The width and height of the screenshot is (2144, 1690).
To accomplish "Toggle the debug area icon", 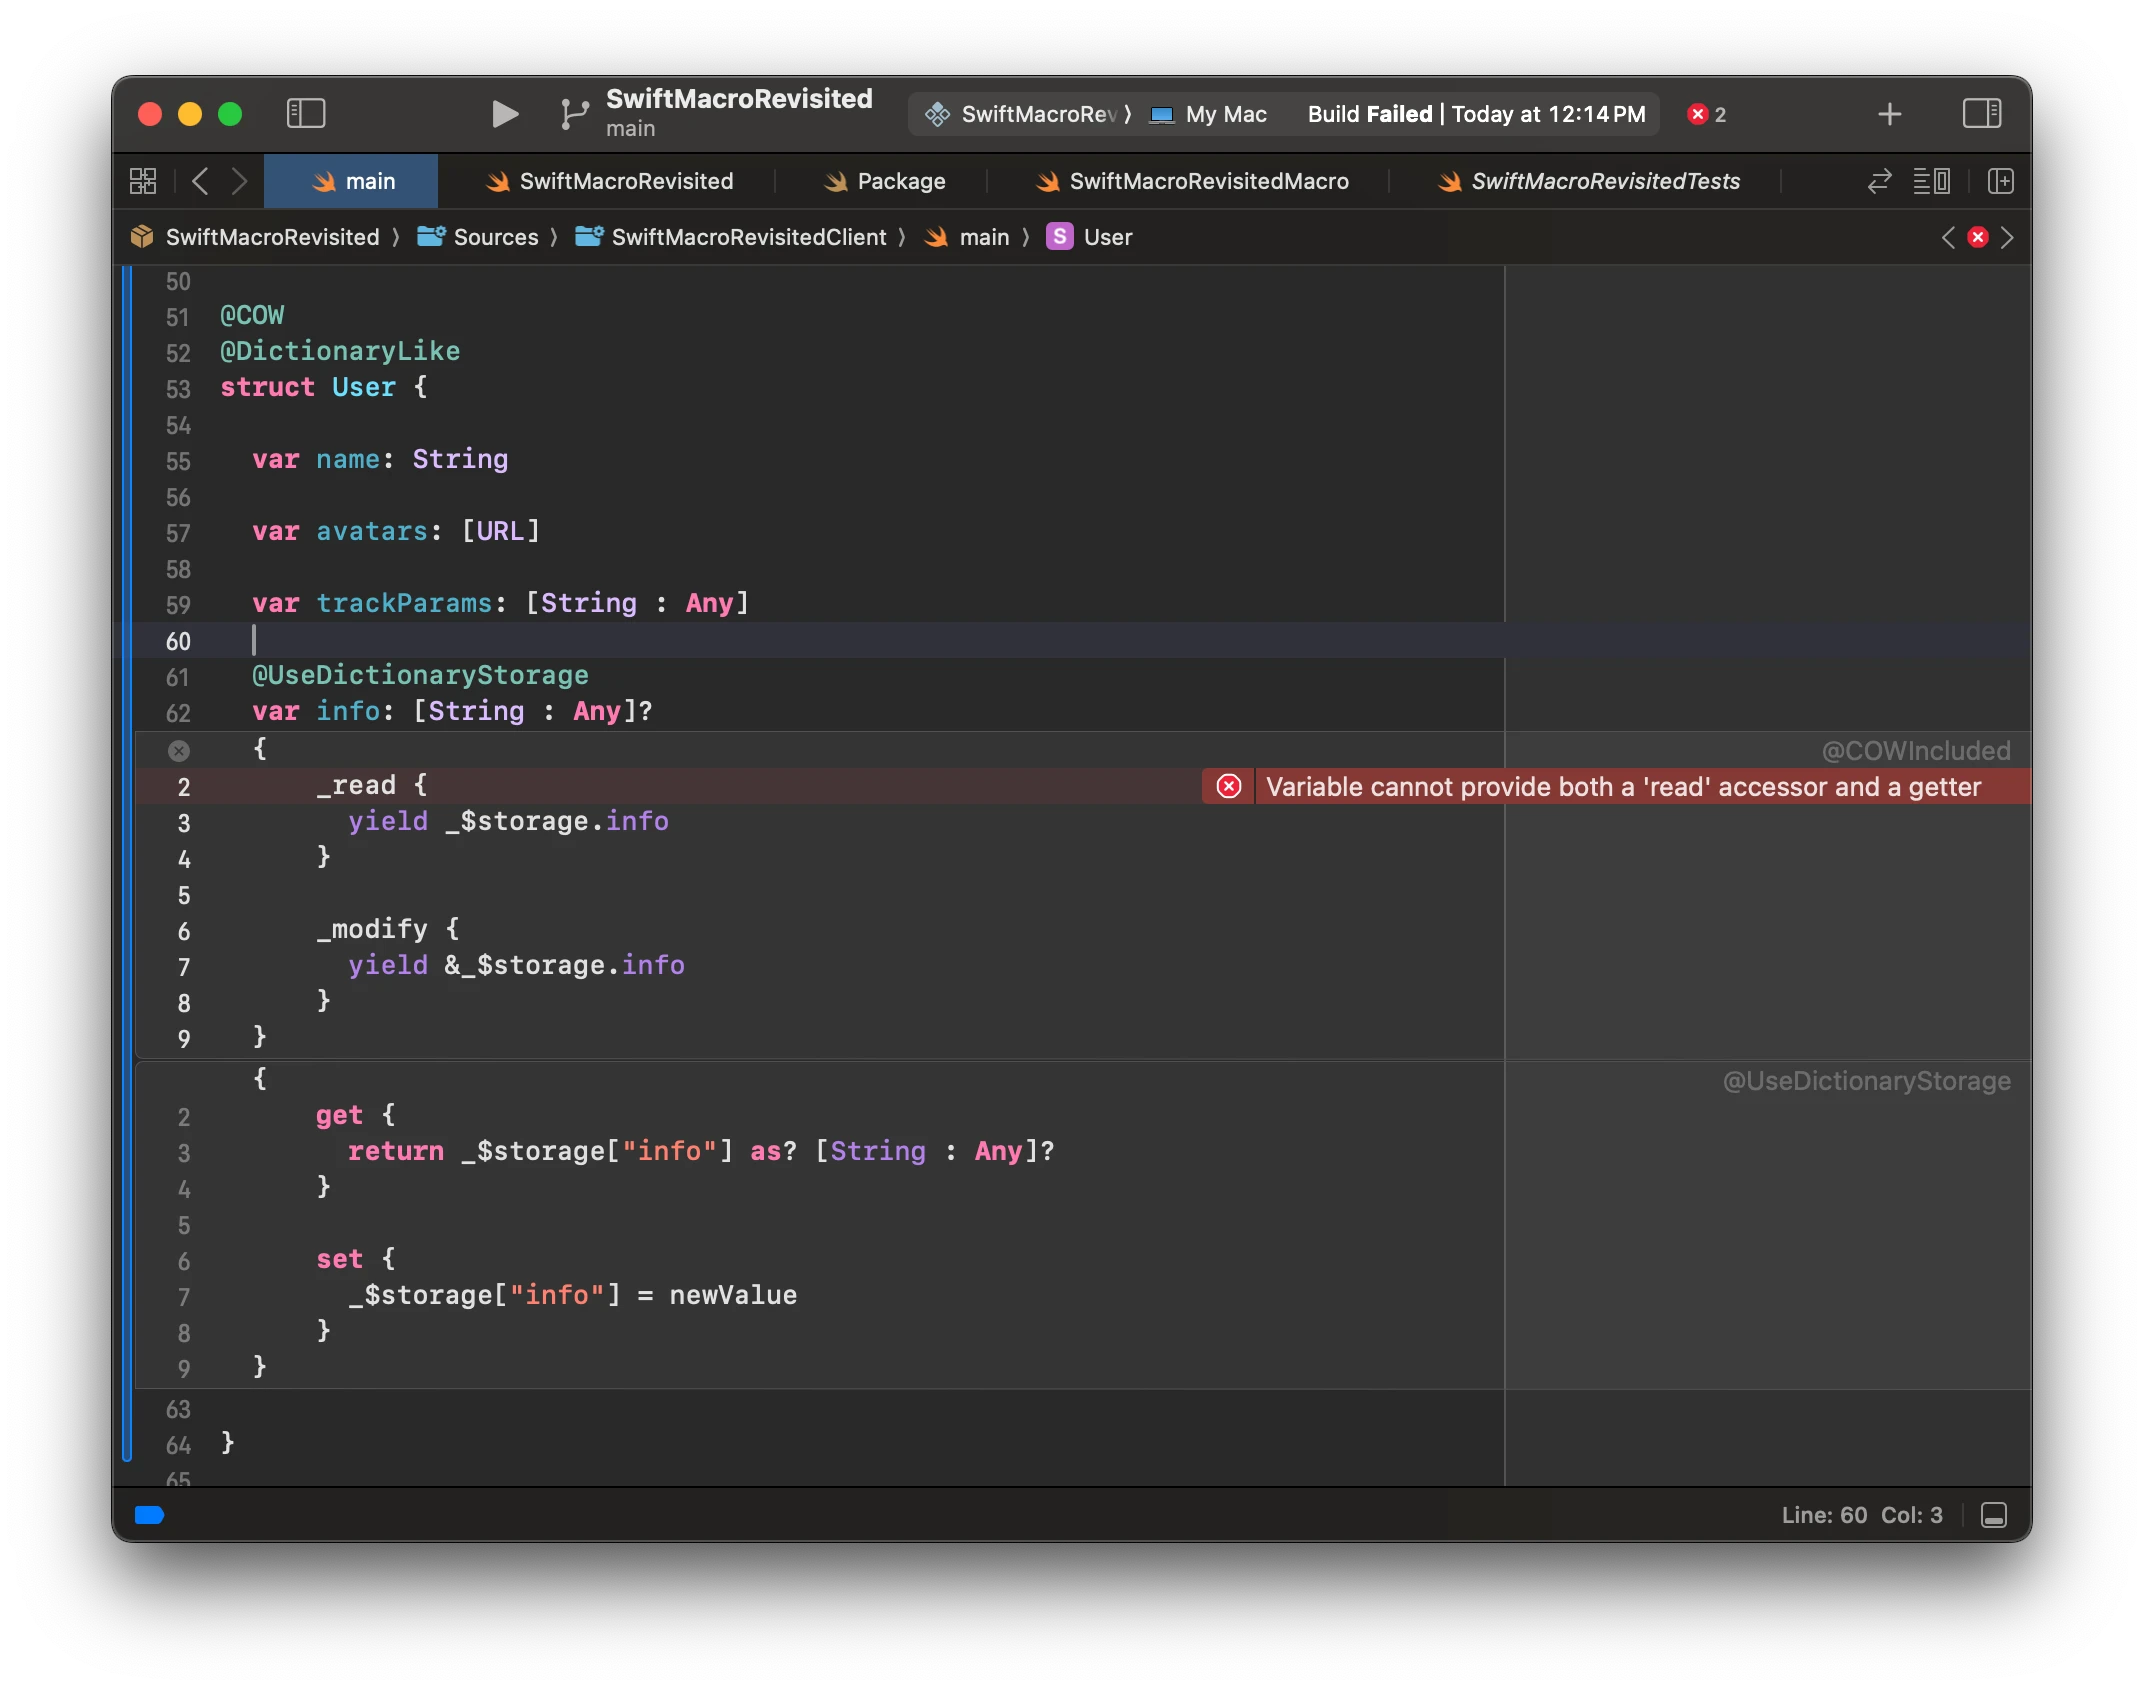I will click(1993, 1515).
